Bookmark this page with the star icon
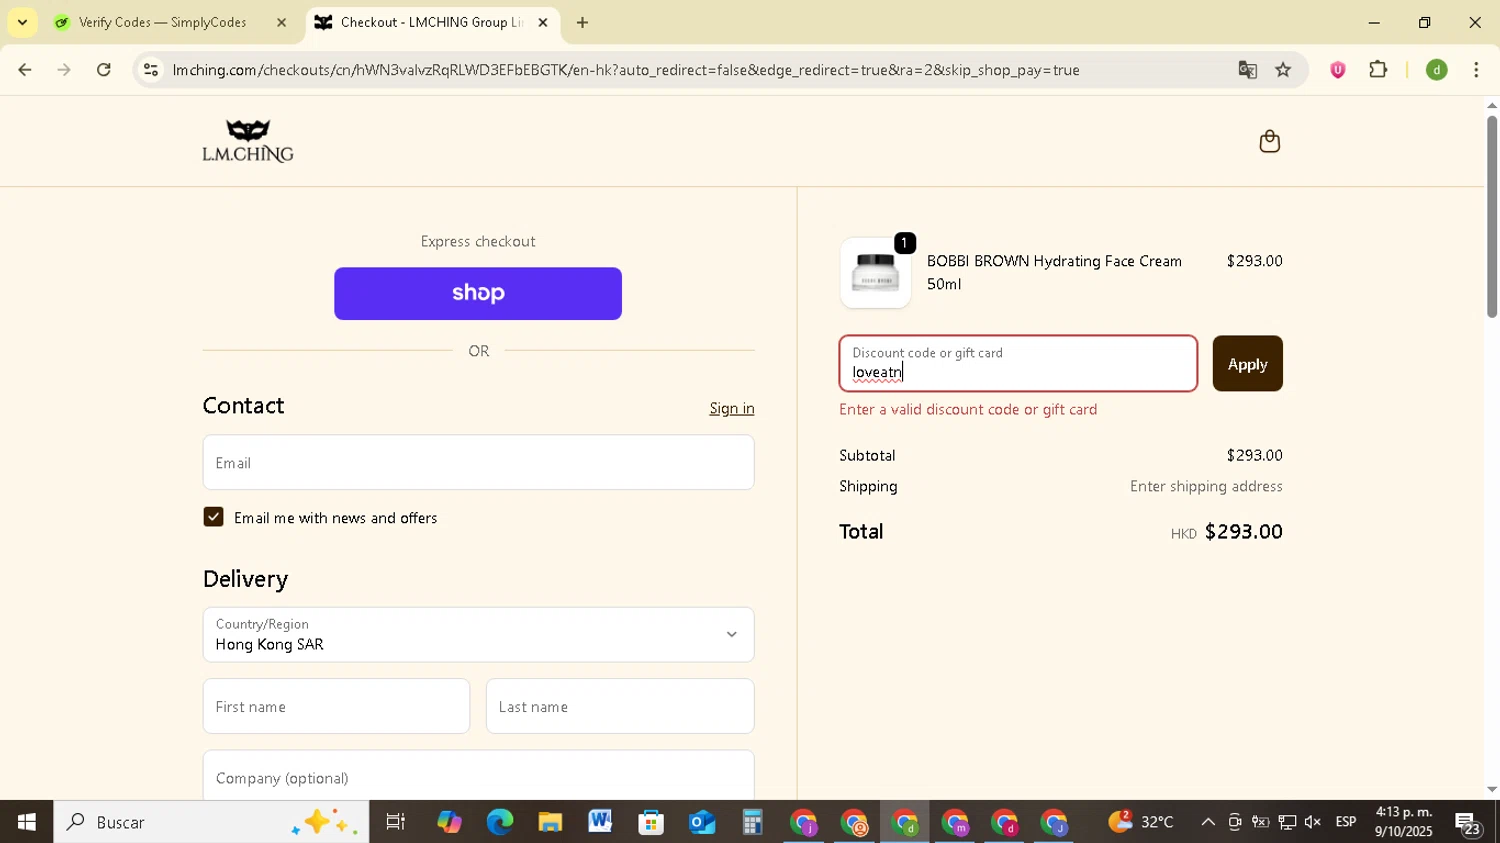This screenshot has height=843, width=1500. point(1284,70)
